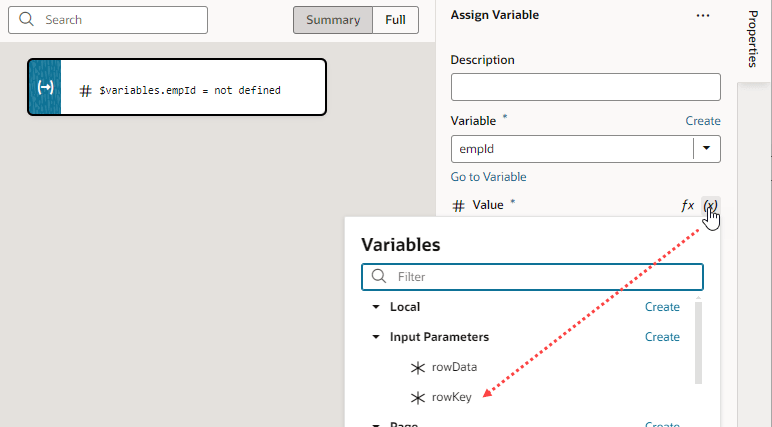Open the empId variable dropdown
This screenshot has width=772, height=427.
click(707, 149)
